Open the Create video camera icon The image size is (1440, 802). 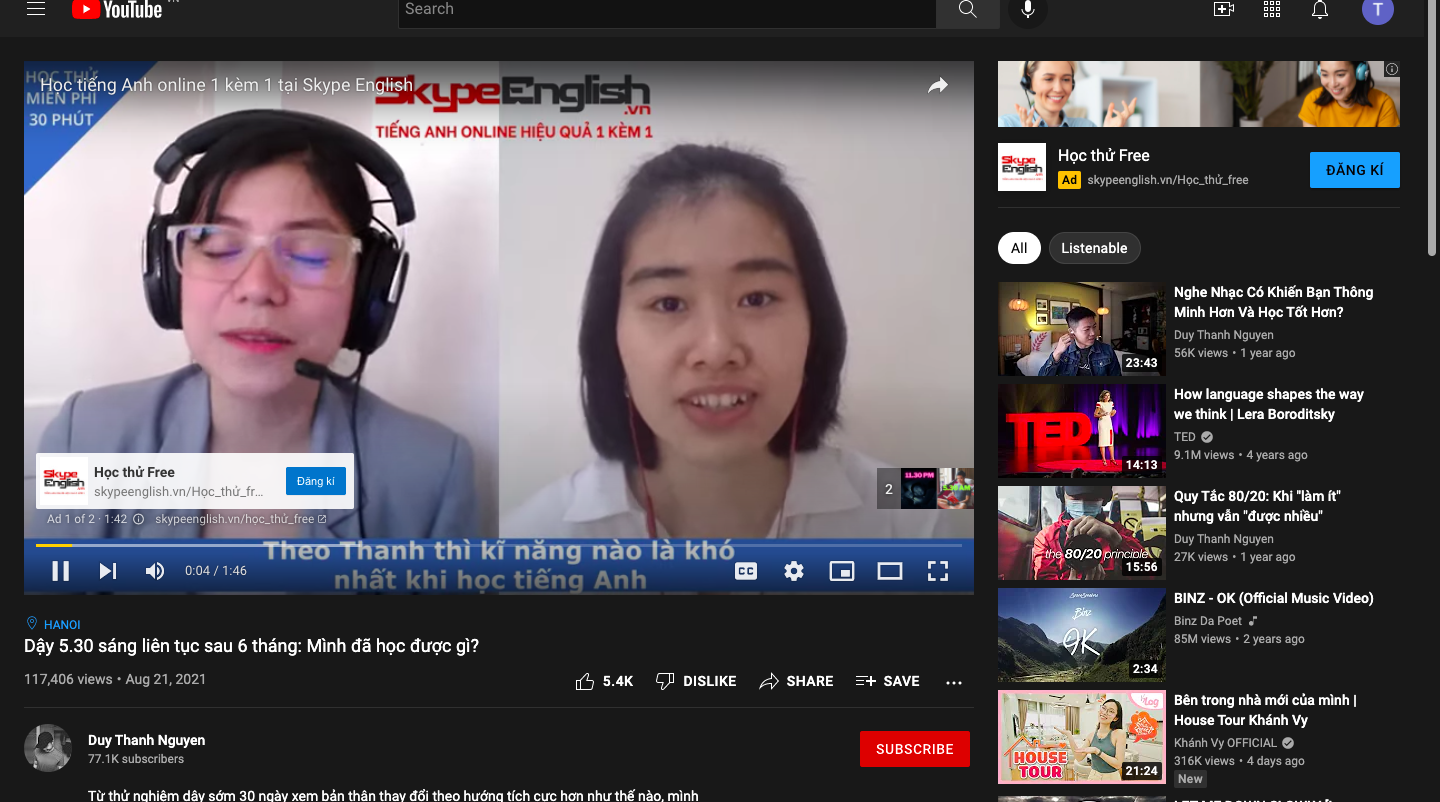(x=1223, y=10)
